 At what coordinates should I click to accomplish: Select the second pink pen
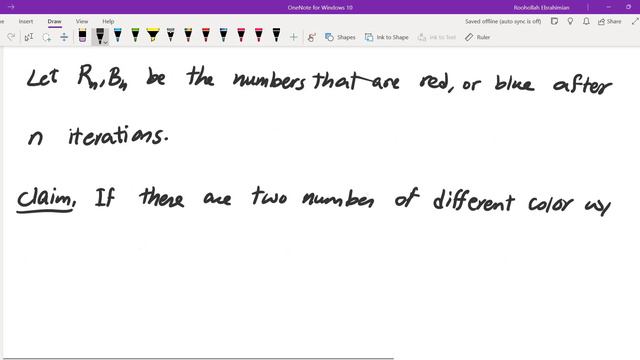click(x=259, y=36)
